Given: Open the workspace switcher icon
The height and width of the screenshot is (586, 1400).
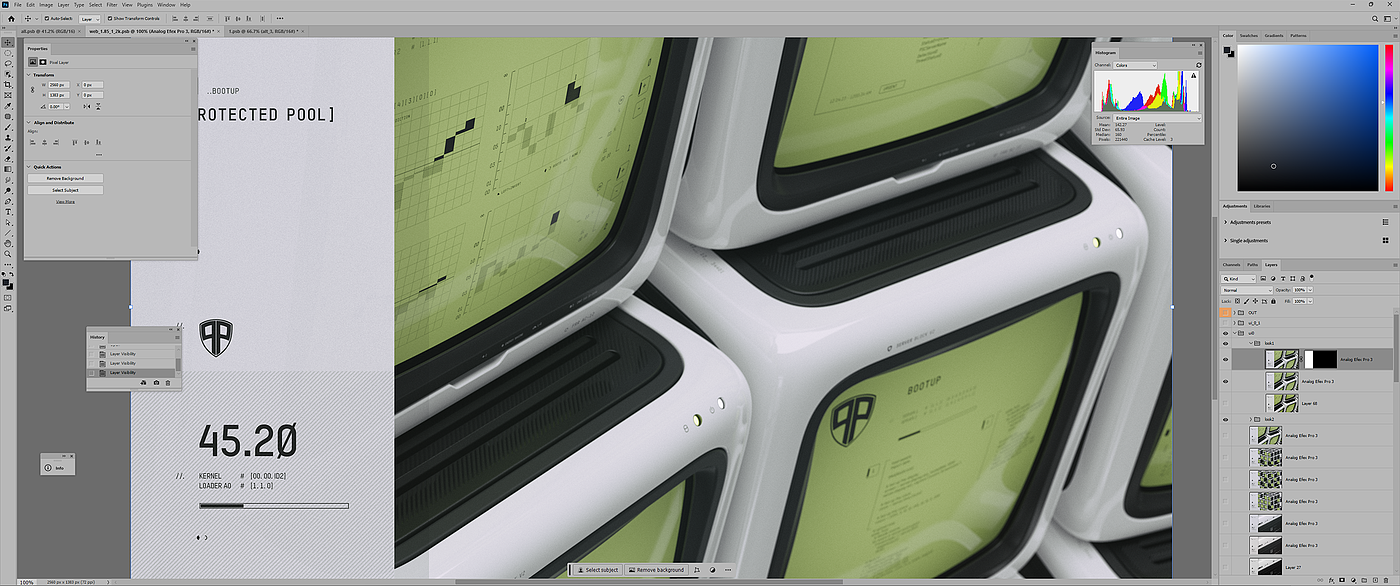Looking at the screenshot, I should [1388, 19].
